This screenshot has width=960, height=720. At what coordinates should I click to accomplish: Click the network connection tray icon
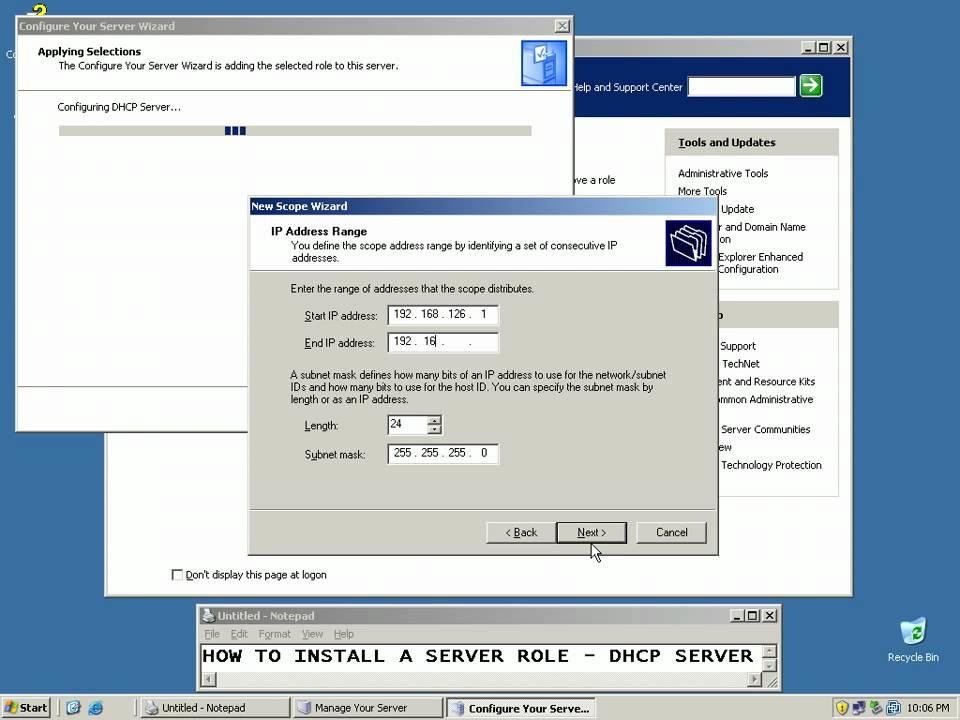860,708
